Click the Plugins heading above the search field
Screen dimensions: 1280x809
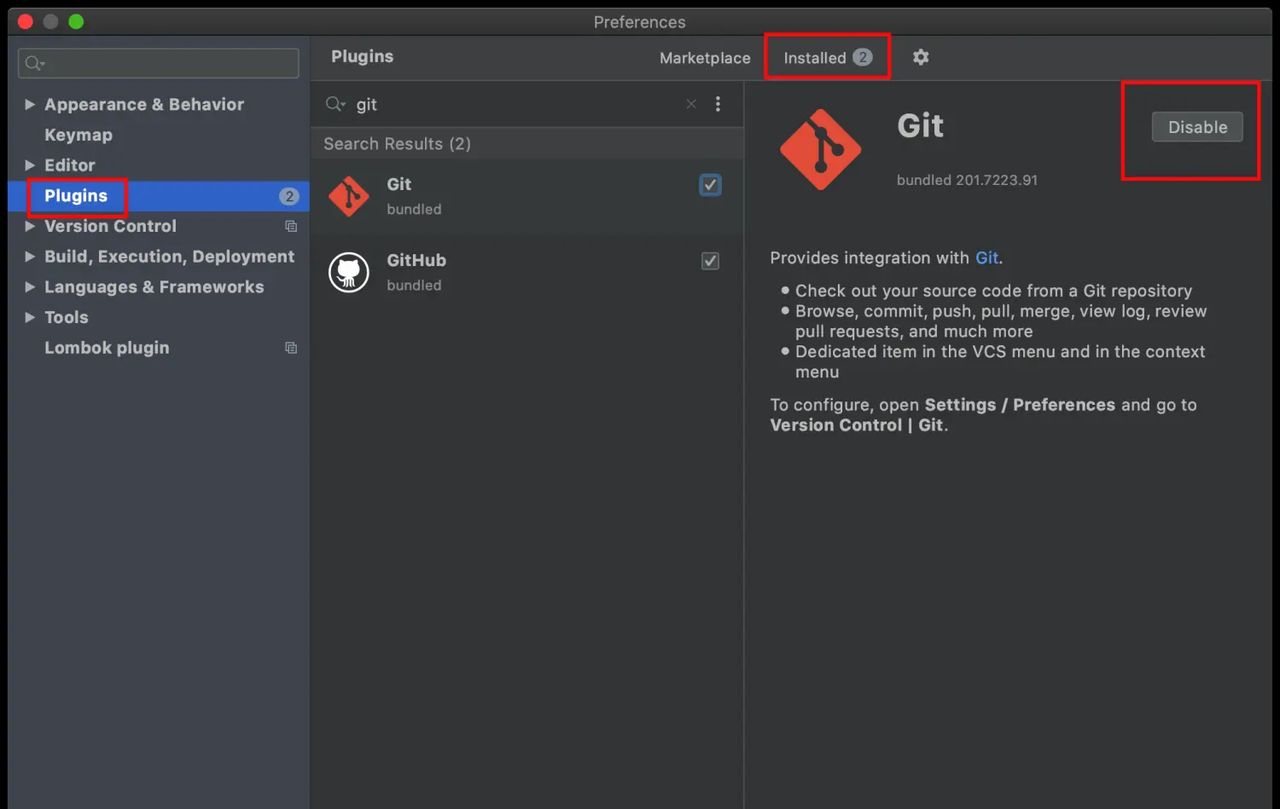pyautogui.click(x=362, y=56)
